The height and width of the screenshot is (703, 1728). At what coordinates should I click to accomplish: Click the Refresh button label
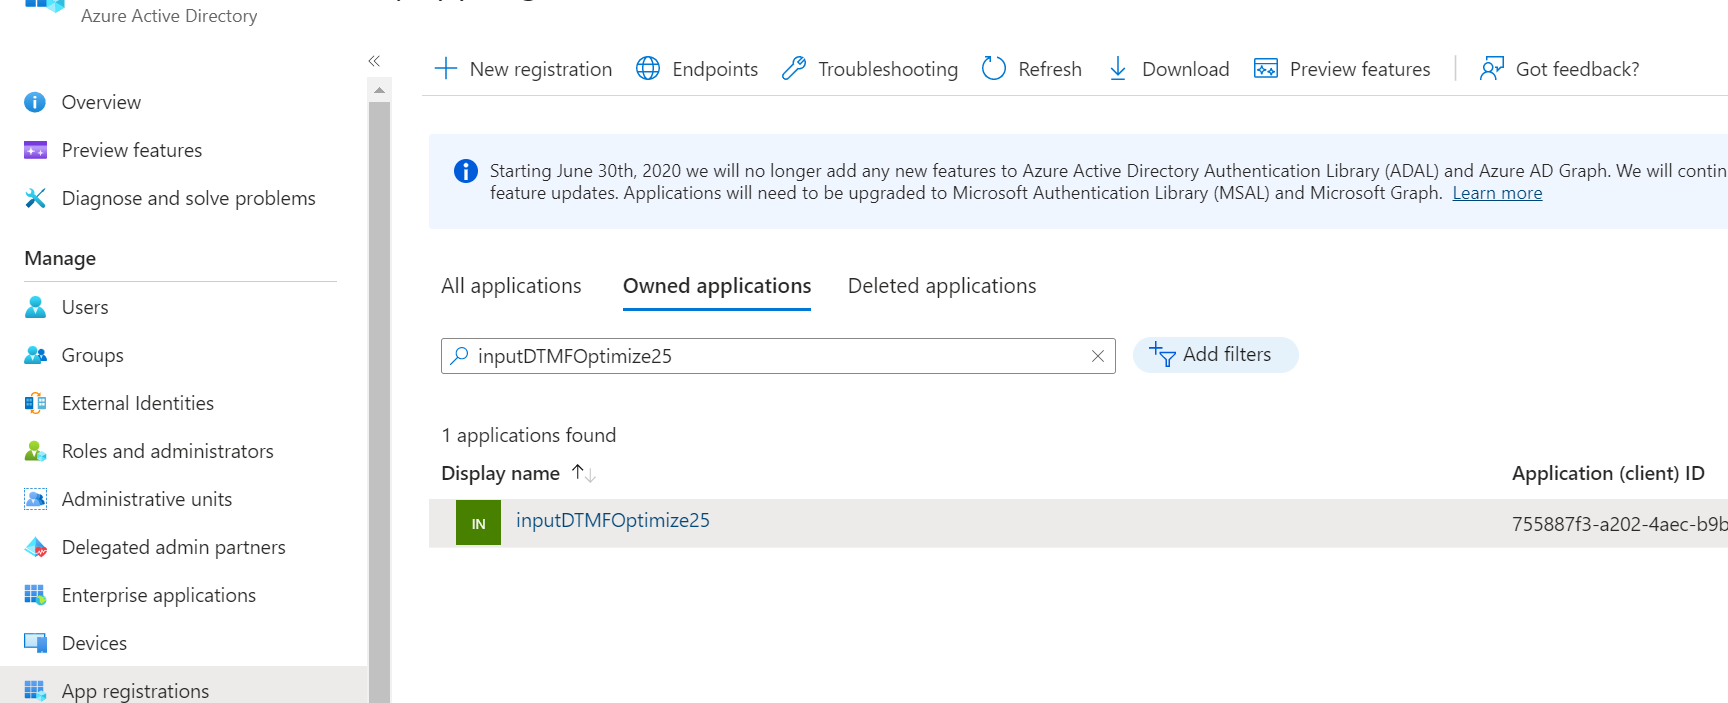(1050, 69)
